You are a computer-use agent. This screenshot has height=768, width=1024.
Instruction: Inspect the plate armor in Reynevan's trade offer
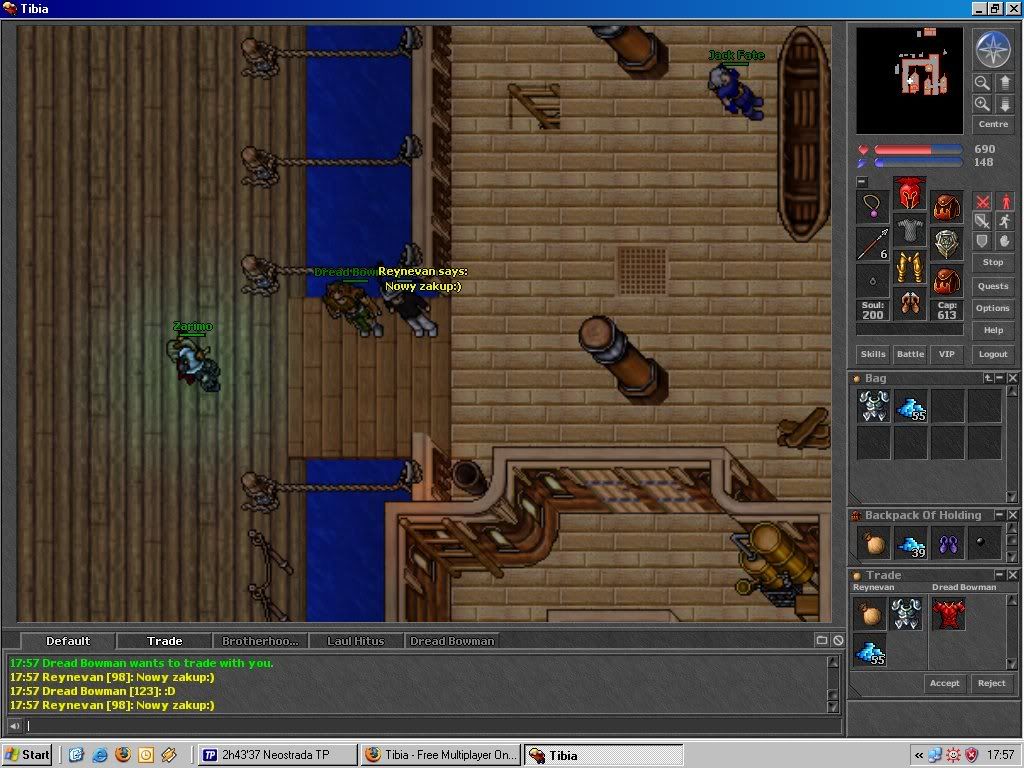[x=906, y=613]
